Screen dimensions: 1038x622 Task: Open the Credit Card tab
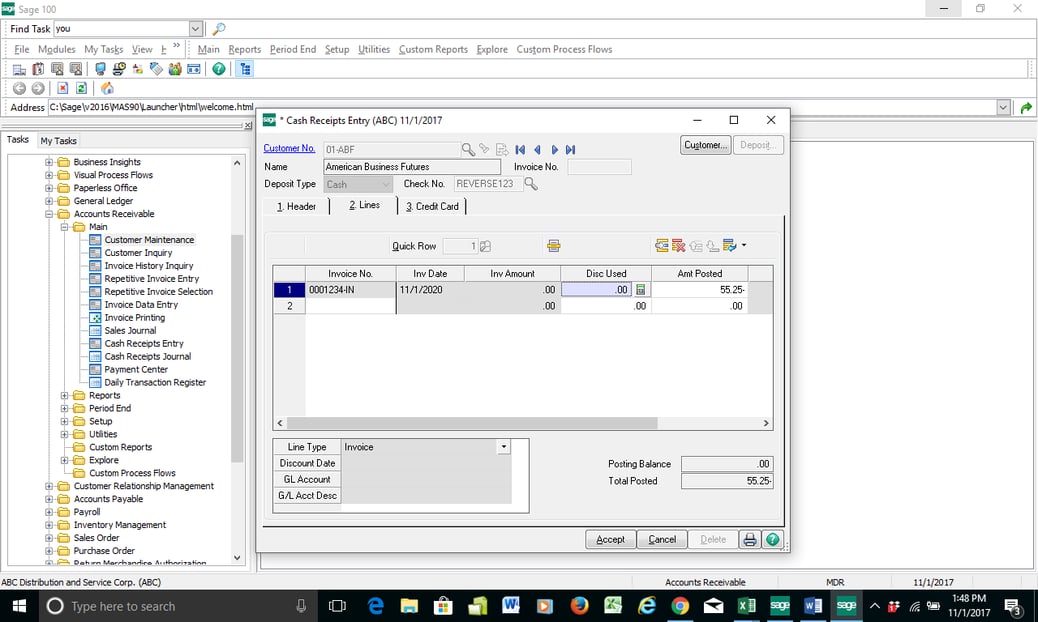pyautogui.click(x=432, y=206)
